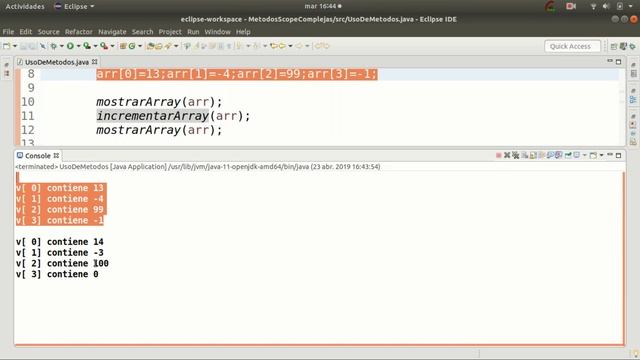Open the Edit menu
The image size is (640, 360).
tap(25, 32)
